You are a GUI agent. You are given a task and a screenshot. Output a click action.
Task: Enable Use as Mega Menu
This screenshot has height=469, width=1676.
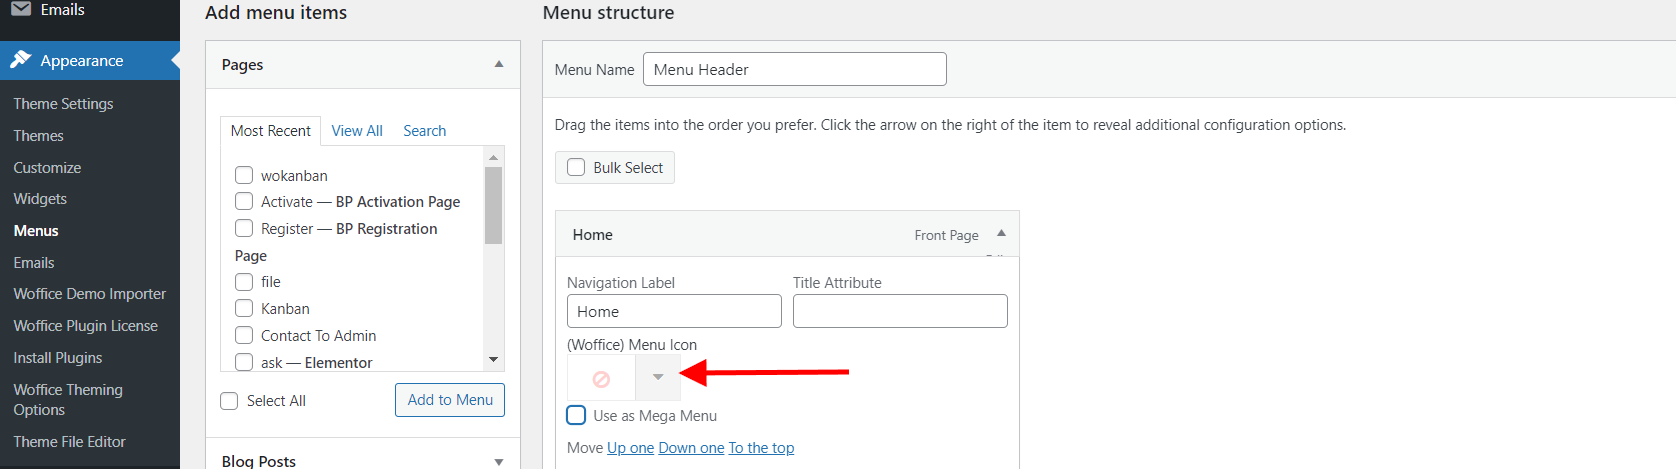[576, 415]
